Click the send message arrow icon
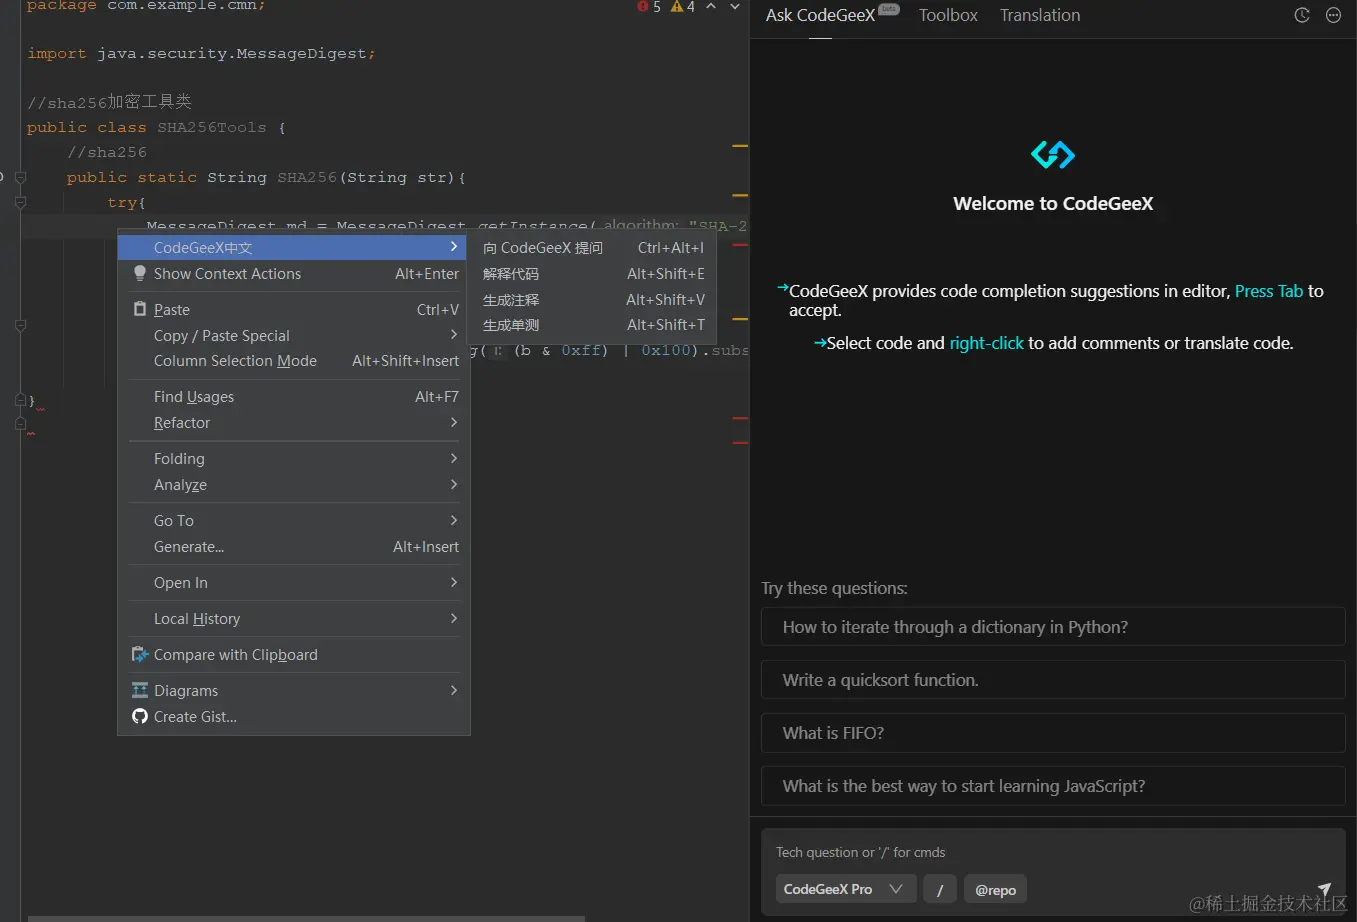The width and height of the screenshot is (1357, 922). coord(1324,889)
